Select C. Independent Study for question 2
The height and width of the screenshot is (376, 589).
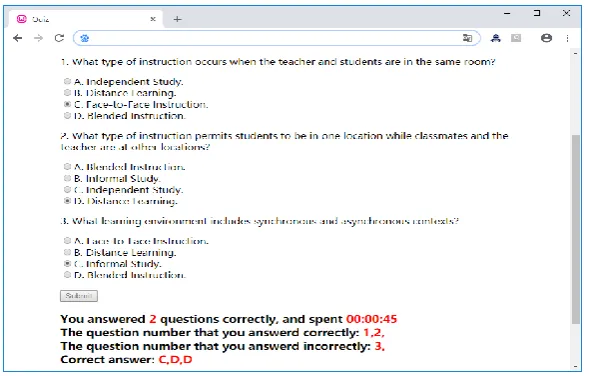pos(67,189)
